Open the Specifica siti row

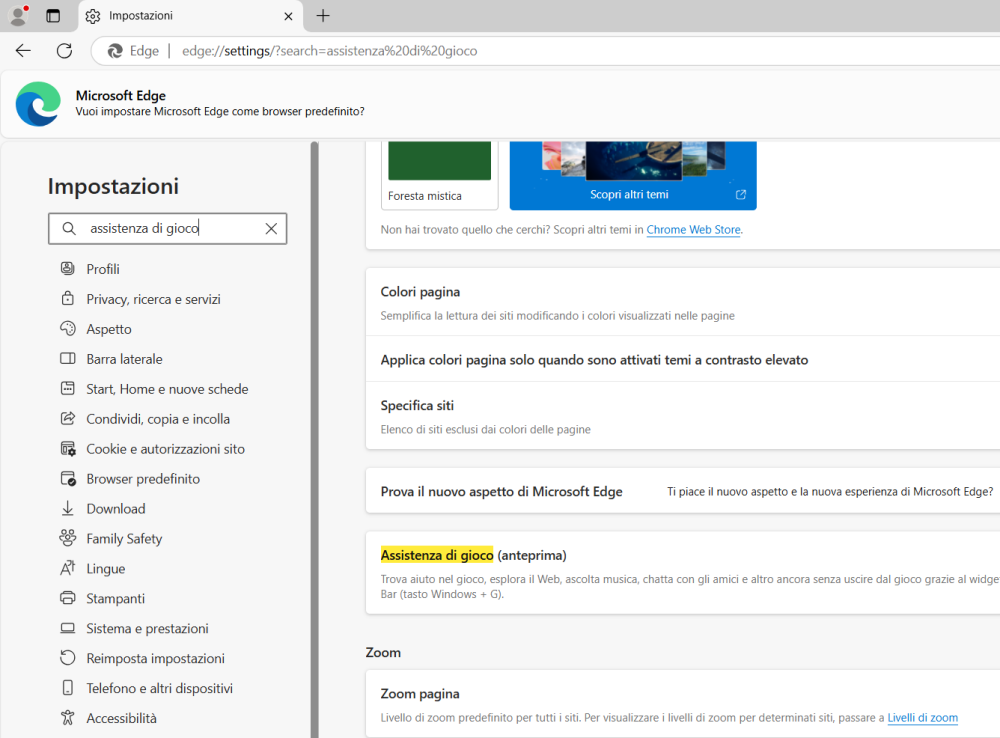coord(682,416)
